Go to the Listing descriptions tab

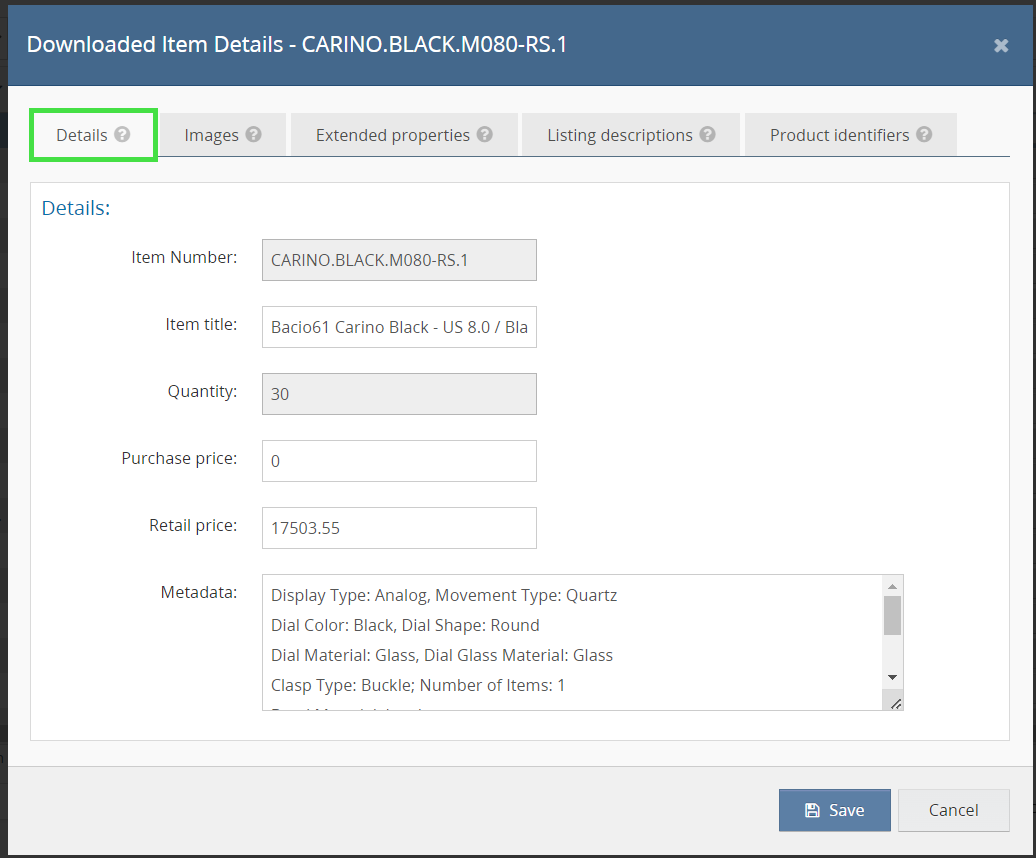619,135
